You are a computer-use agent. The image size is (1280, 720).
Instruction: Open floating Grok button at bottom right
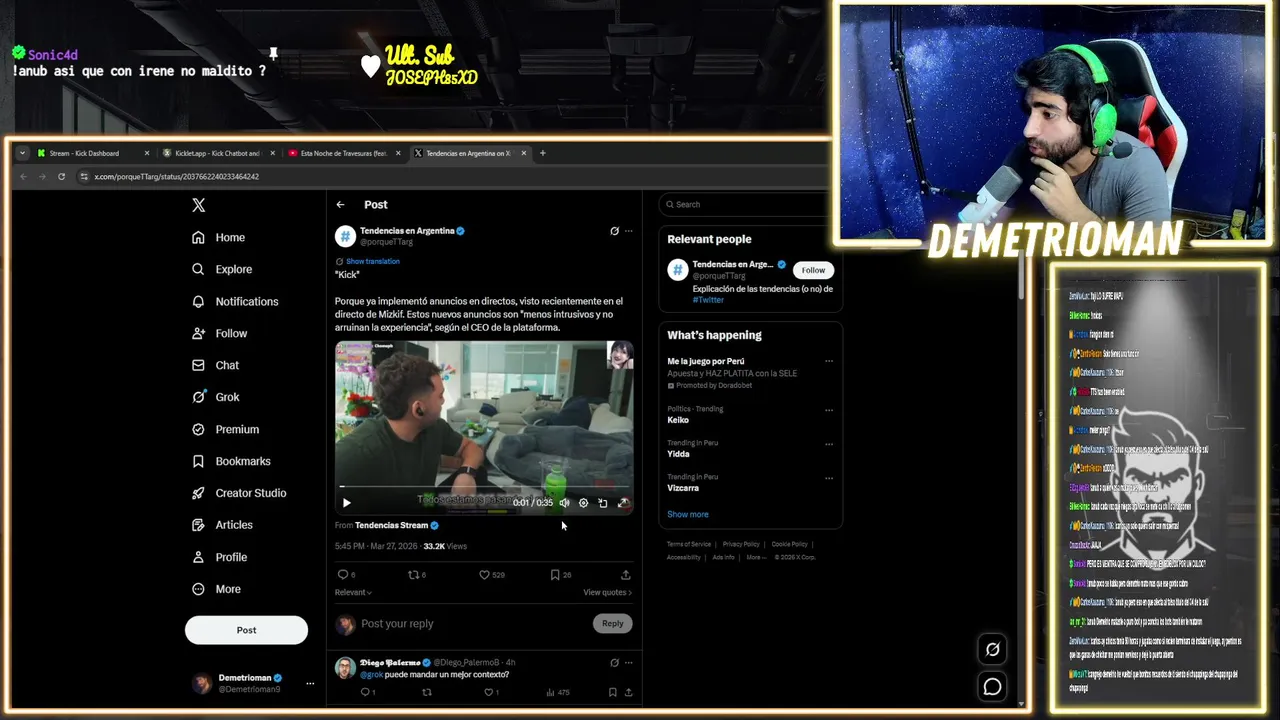(x=992, y=649)
